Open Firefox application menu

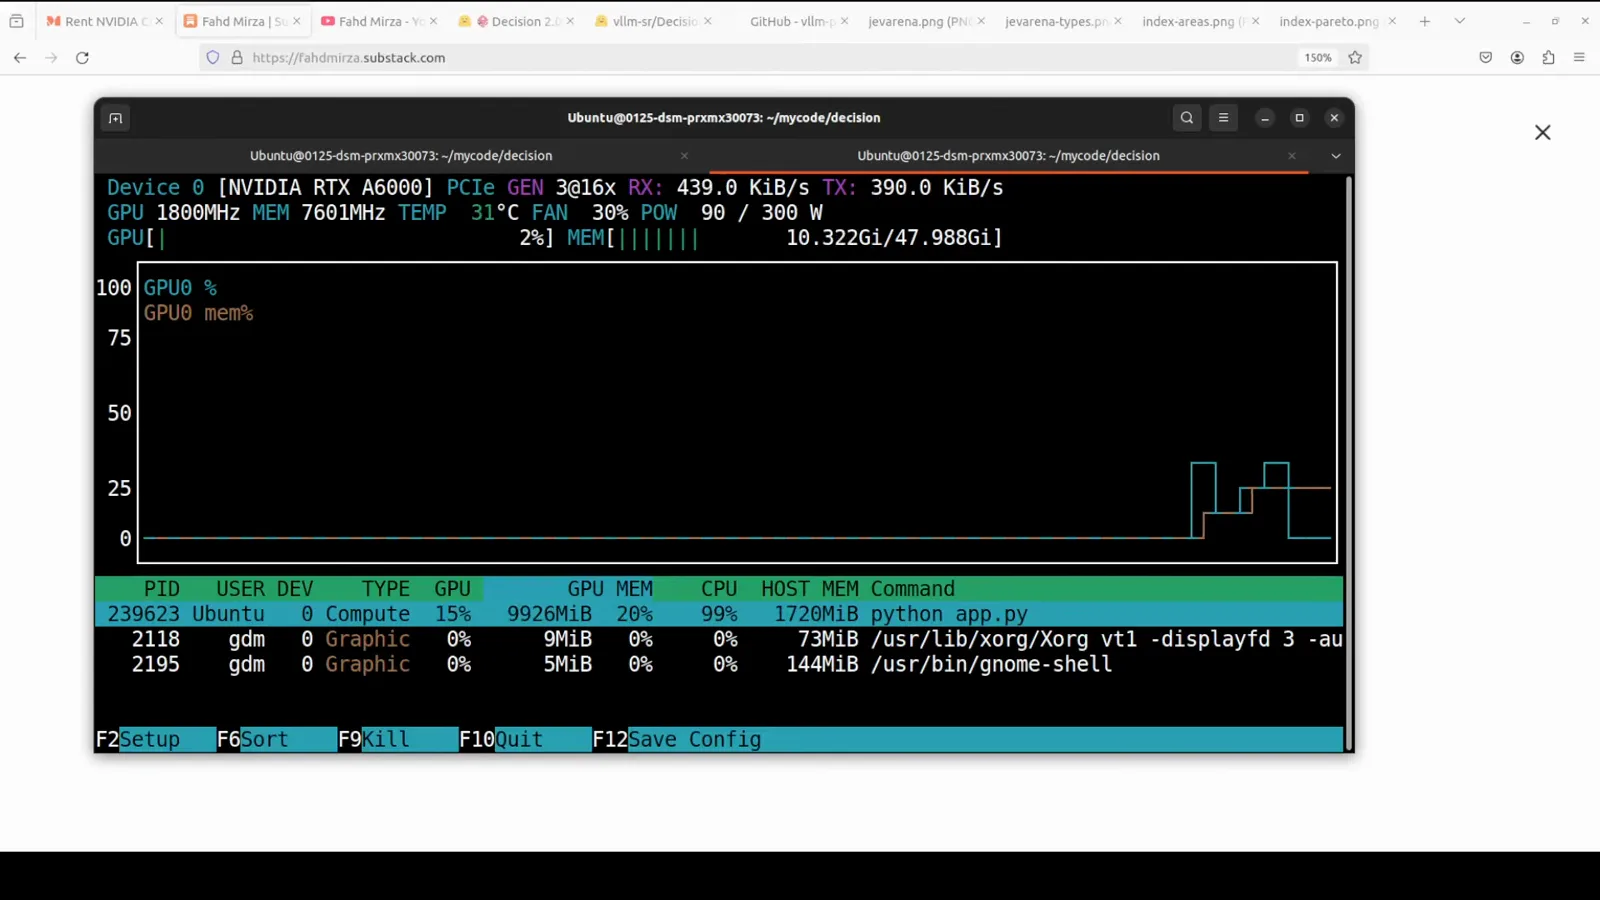(x=1579, y=58)
